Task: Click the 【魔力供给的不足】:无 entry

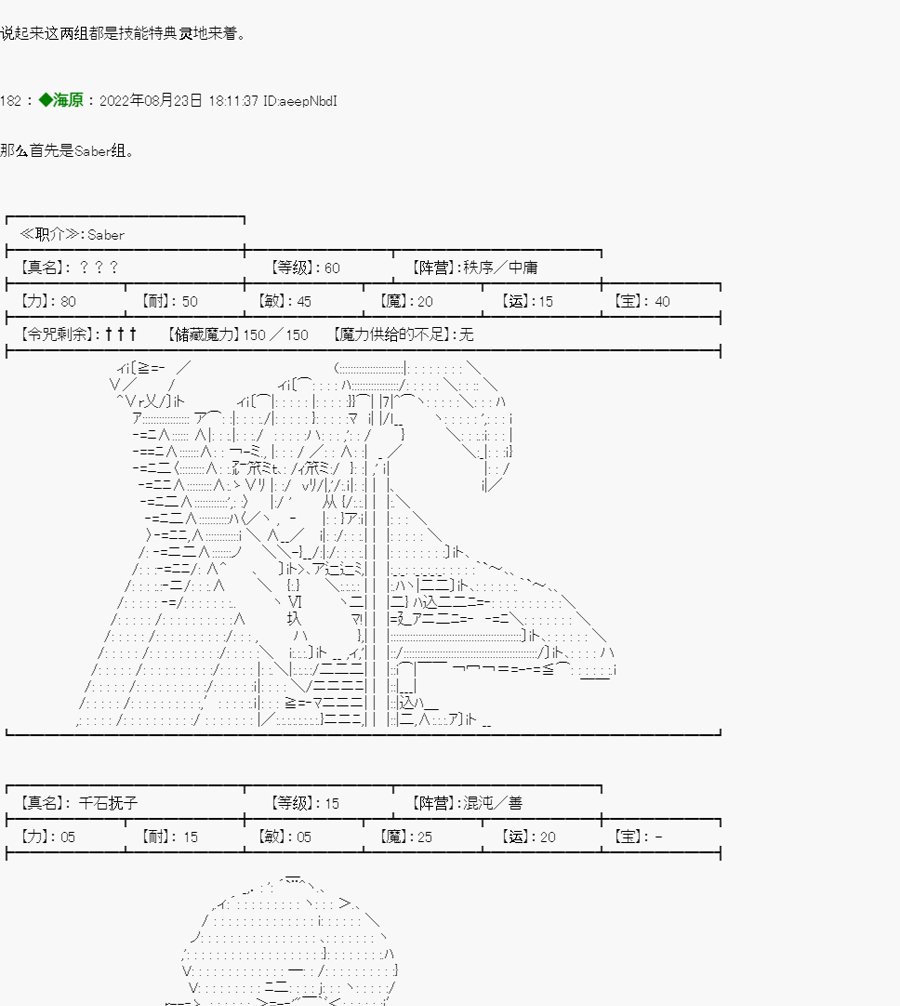Action: coord(403,334)
